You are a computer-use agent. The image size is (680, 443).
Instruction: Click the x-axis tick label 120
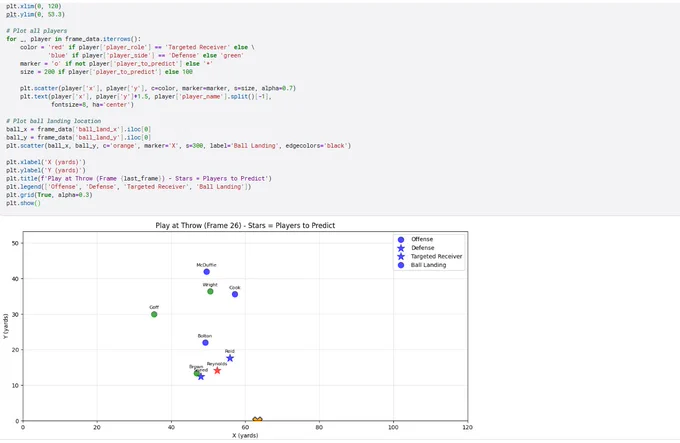[468, 428]
